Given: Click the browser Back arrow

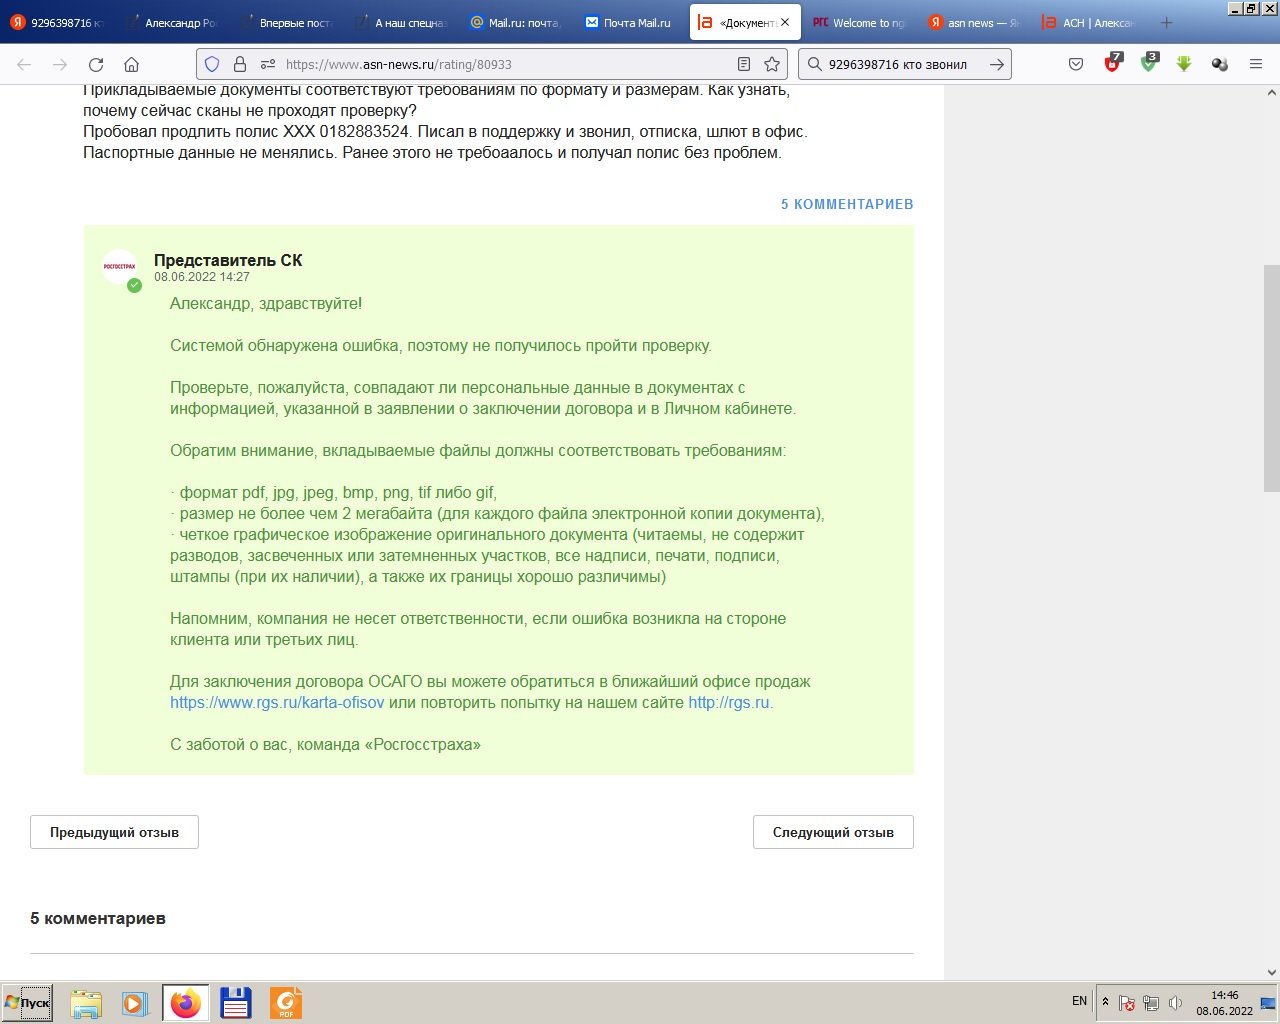Looking at the screenshot, I should click(x=24, y=64).
